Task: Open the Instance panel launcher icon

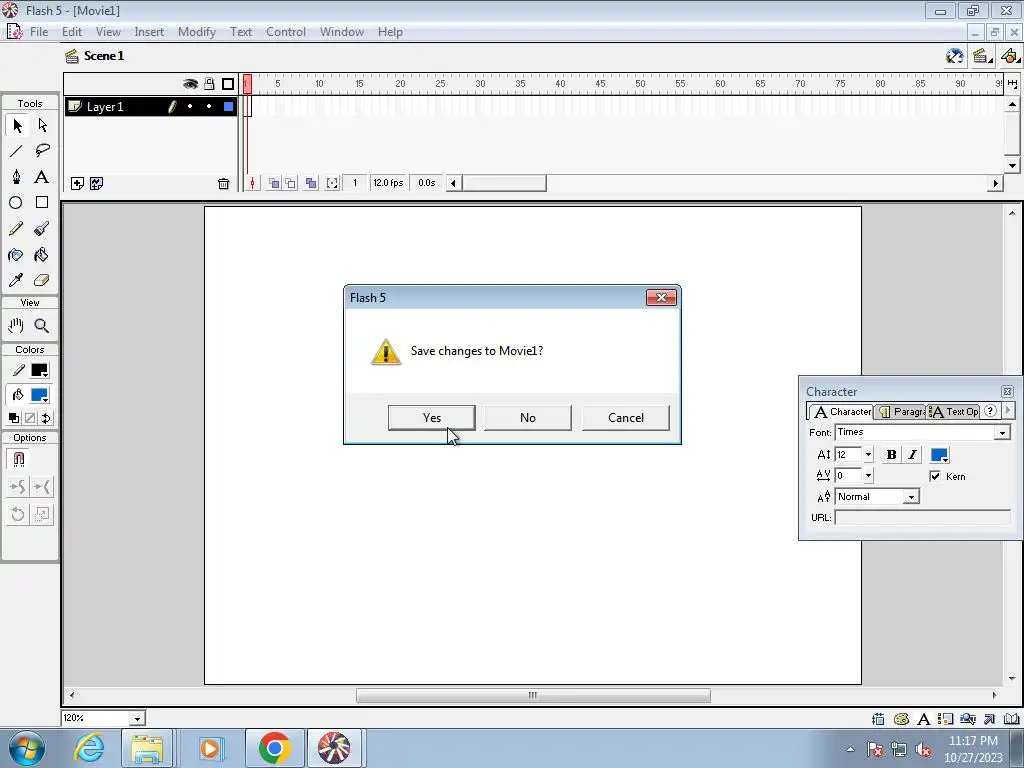Action: [x=945, y=719]
